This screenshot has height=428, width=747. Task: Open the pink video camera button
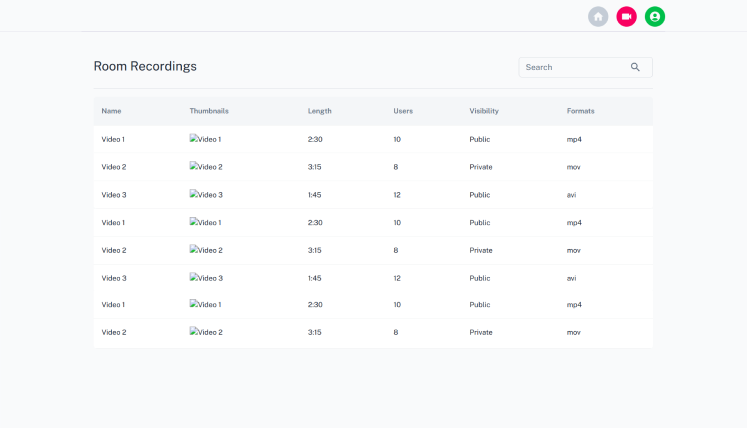point(626,17)
